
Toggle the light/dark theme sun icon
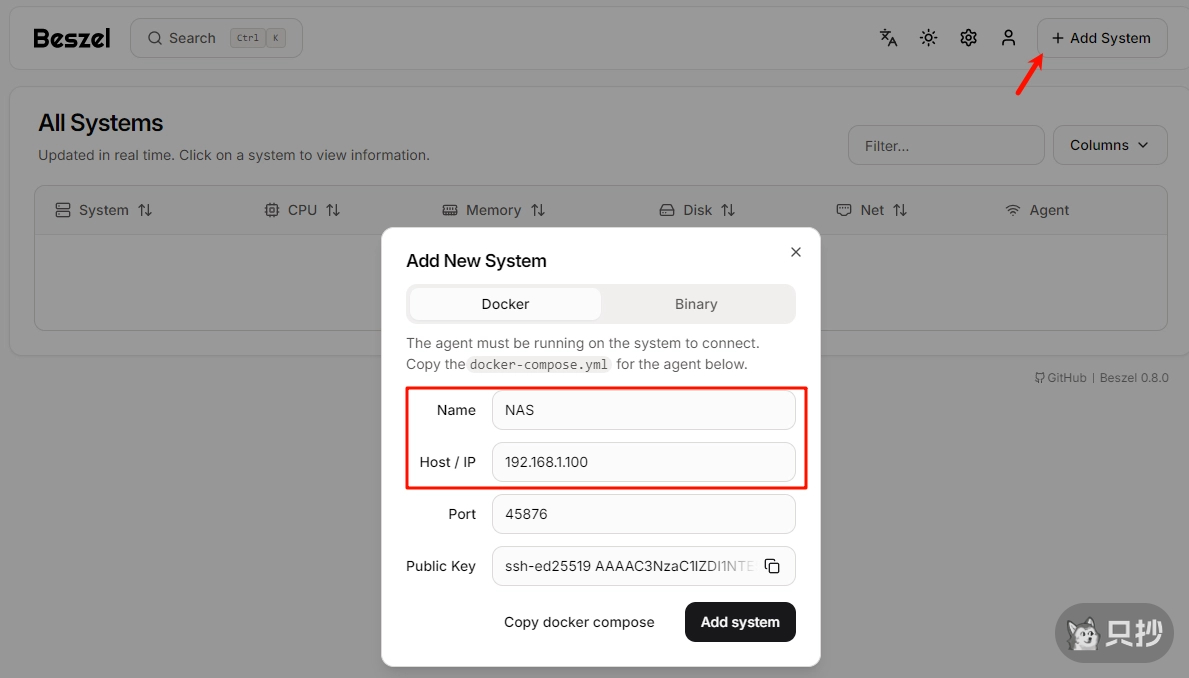click(928, 38)
